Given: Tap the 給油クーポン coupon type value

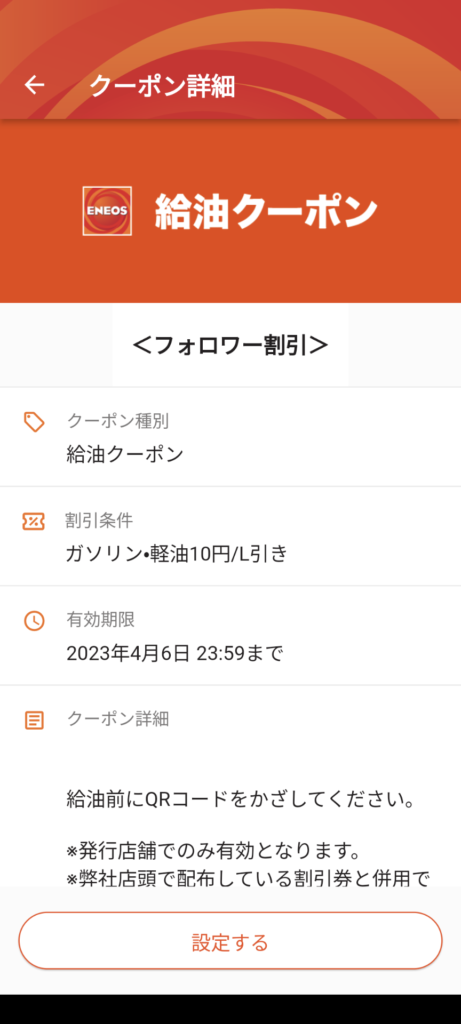Looking at the screenshot, I should click(125, 454).
